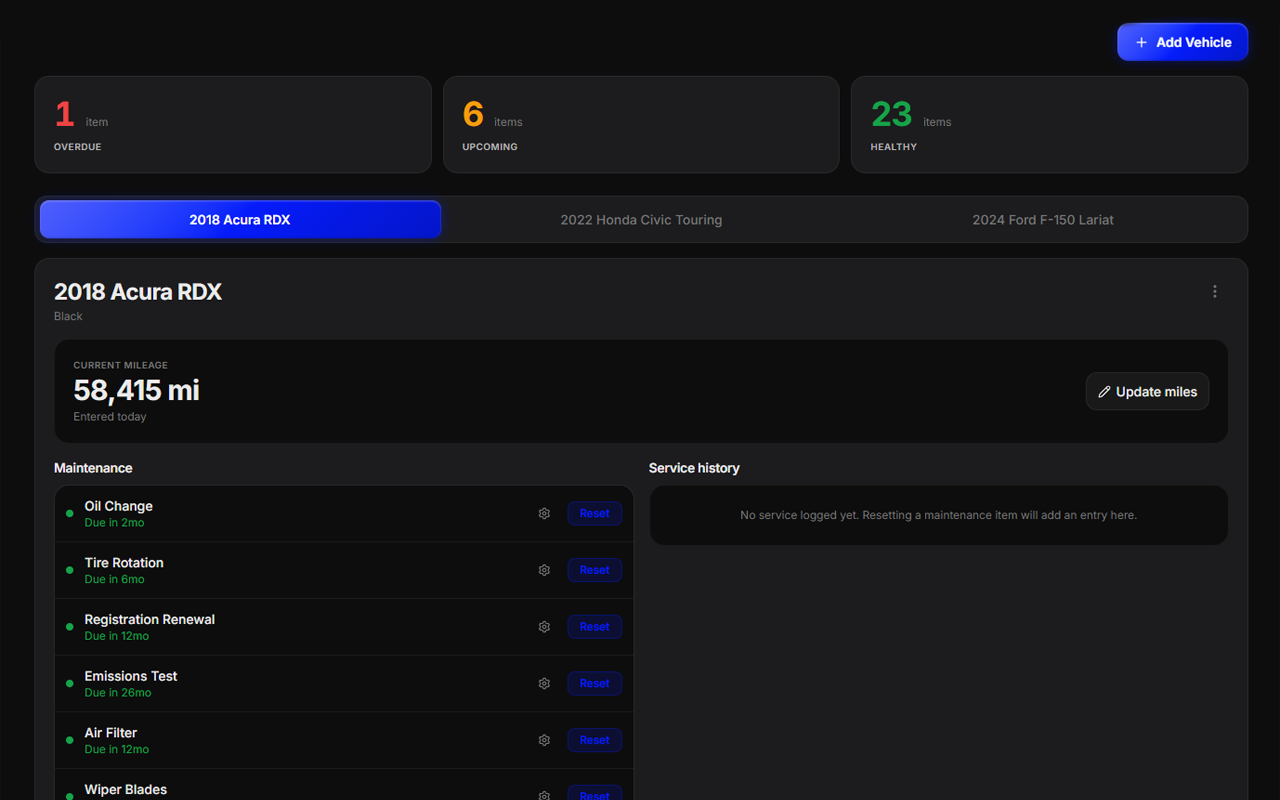Click the Black color subtitle
Viewport: 1280px width, 800px height.
(x=68, y=316)
